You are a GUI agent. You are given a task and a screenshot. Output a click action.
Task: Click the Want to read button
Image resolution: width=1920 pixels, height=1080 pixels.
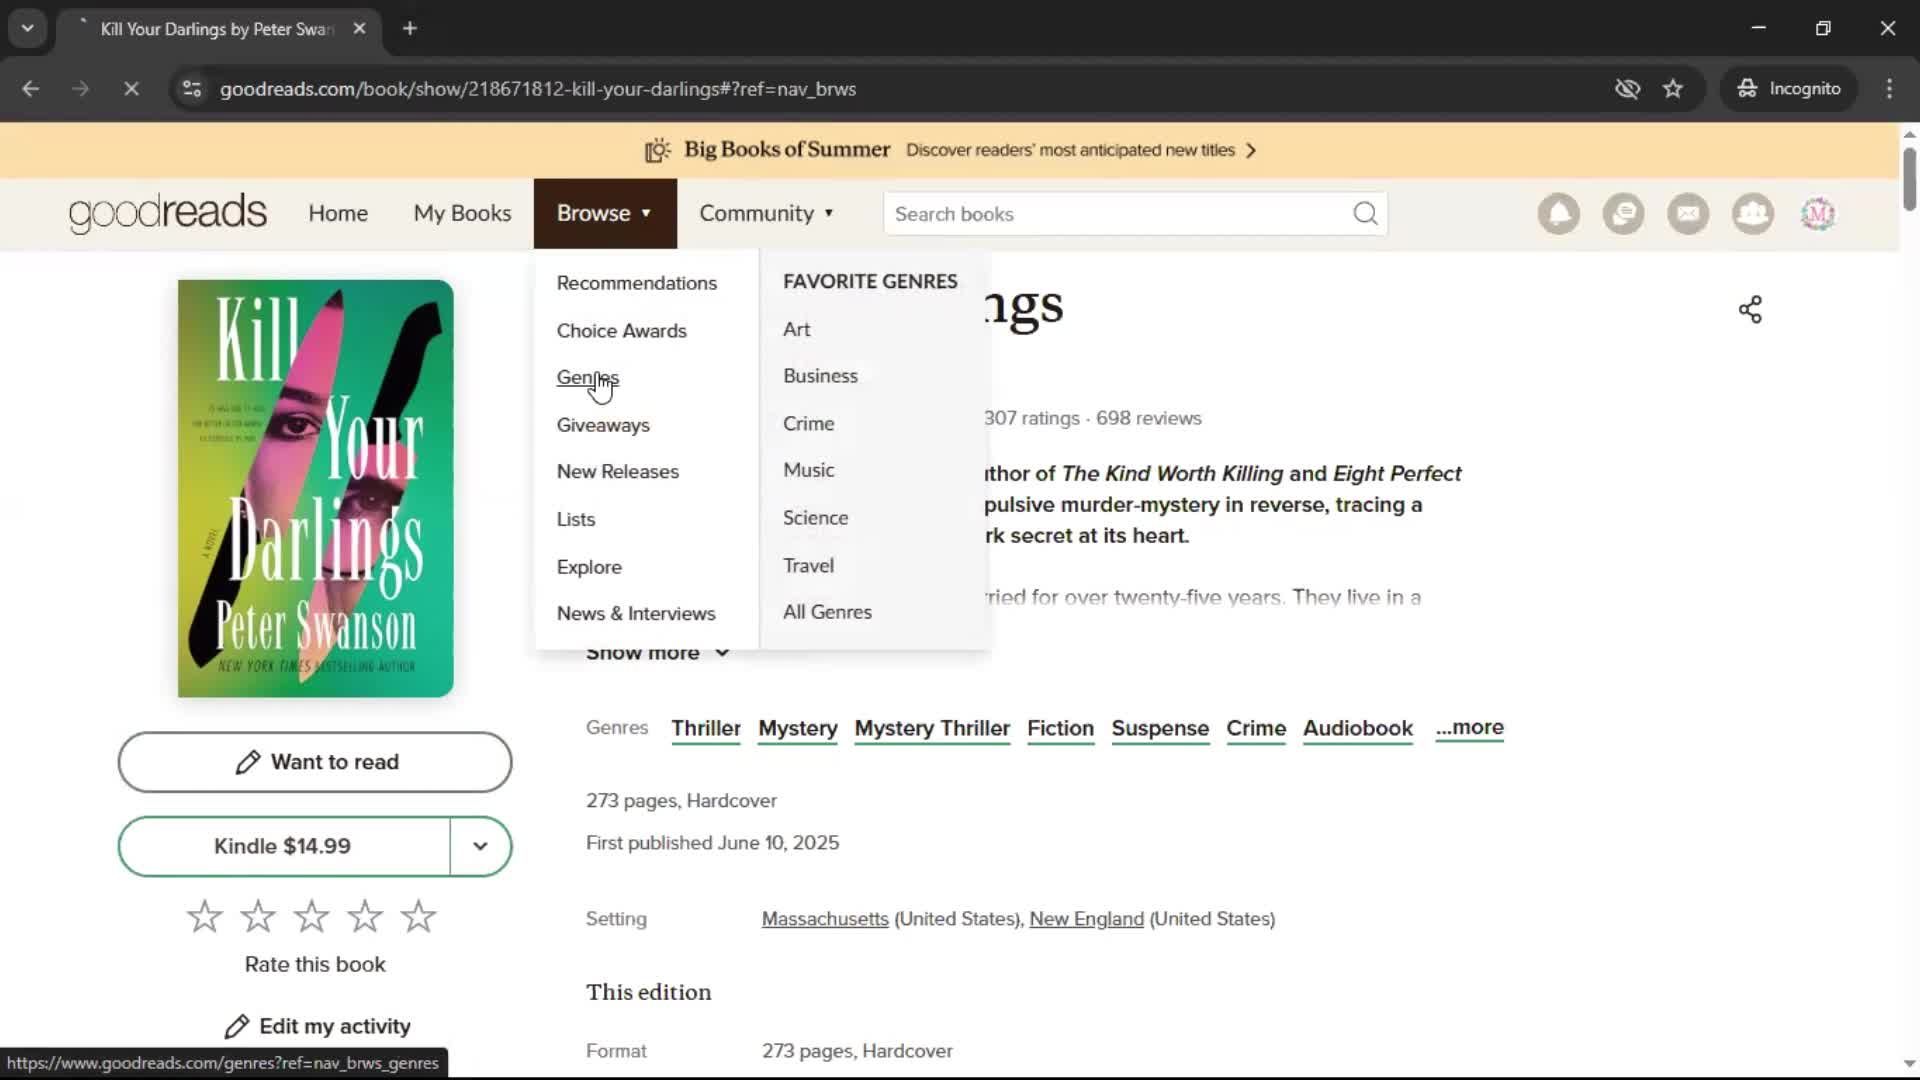(x=315, y=762)
